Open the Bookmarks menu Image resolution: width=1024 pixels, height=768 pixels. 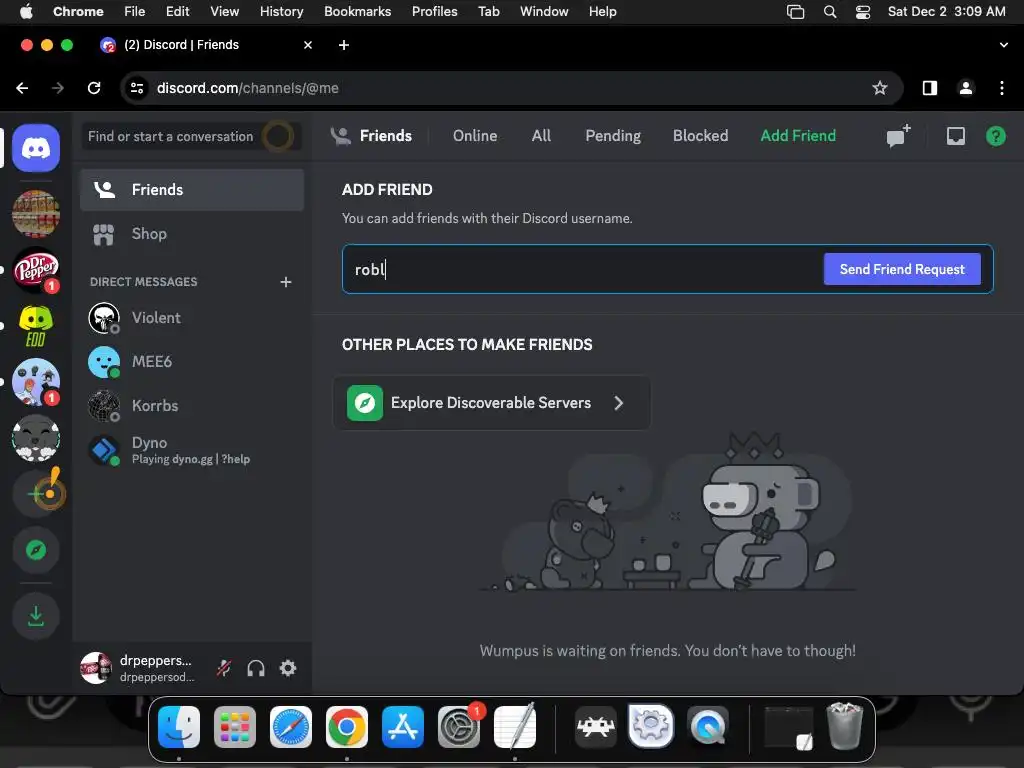(357, 12)
